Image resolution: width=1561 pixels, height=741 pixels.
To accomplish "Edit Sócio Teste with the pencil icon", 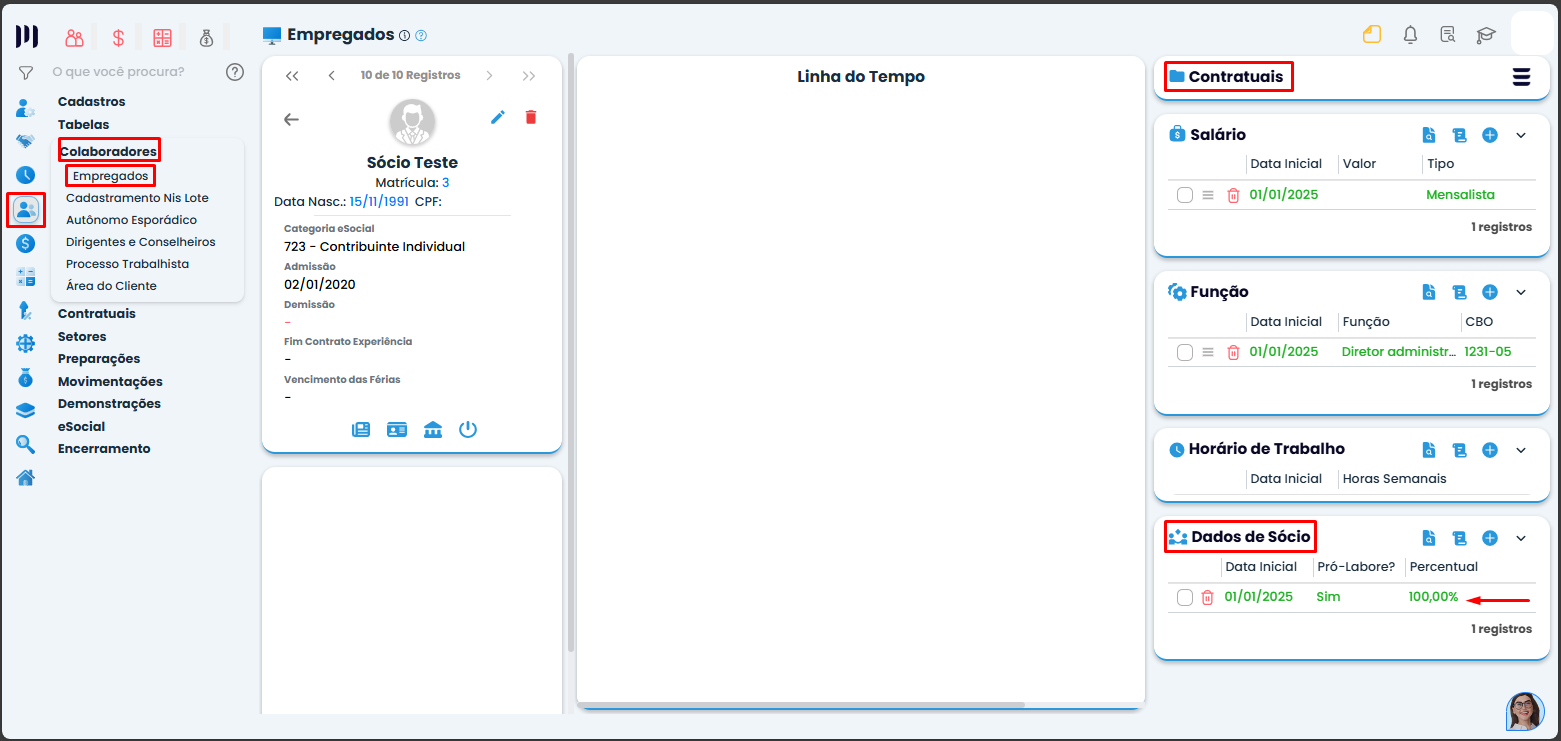I will pyautogui.click(x=498, y=117).
